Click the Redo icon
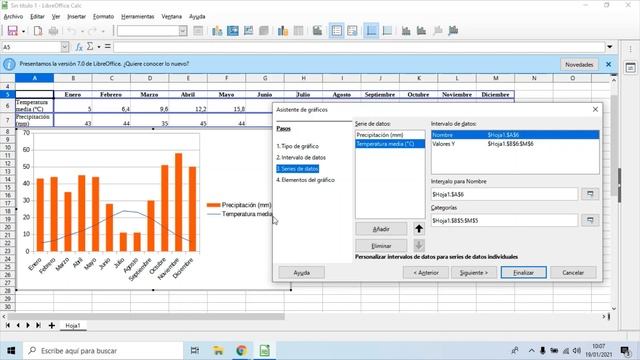 (92, 31)
